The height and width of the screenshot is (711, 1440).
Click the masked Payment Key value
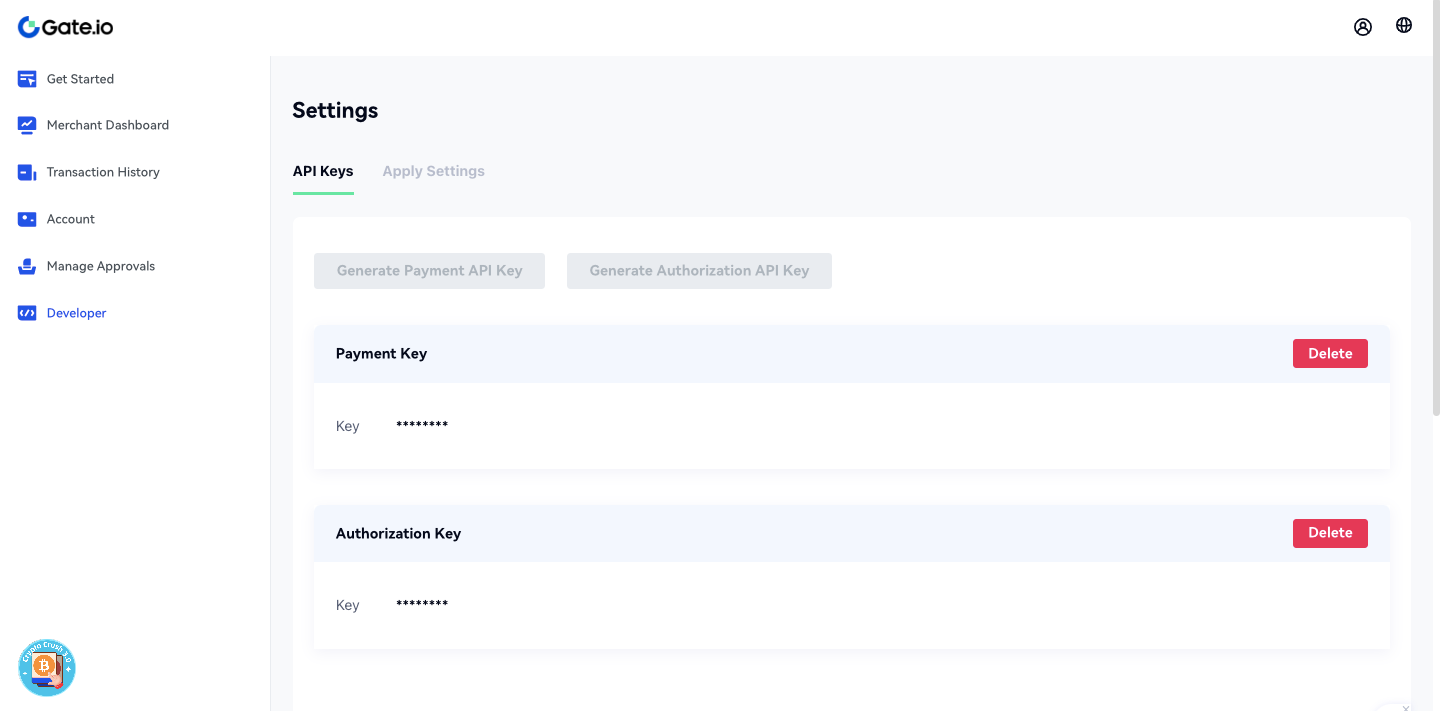(422, 426)
